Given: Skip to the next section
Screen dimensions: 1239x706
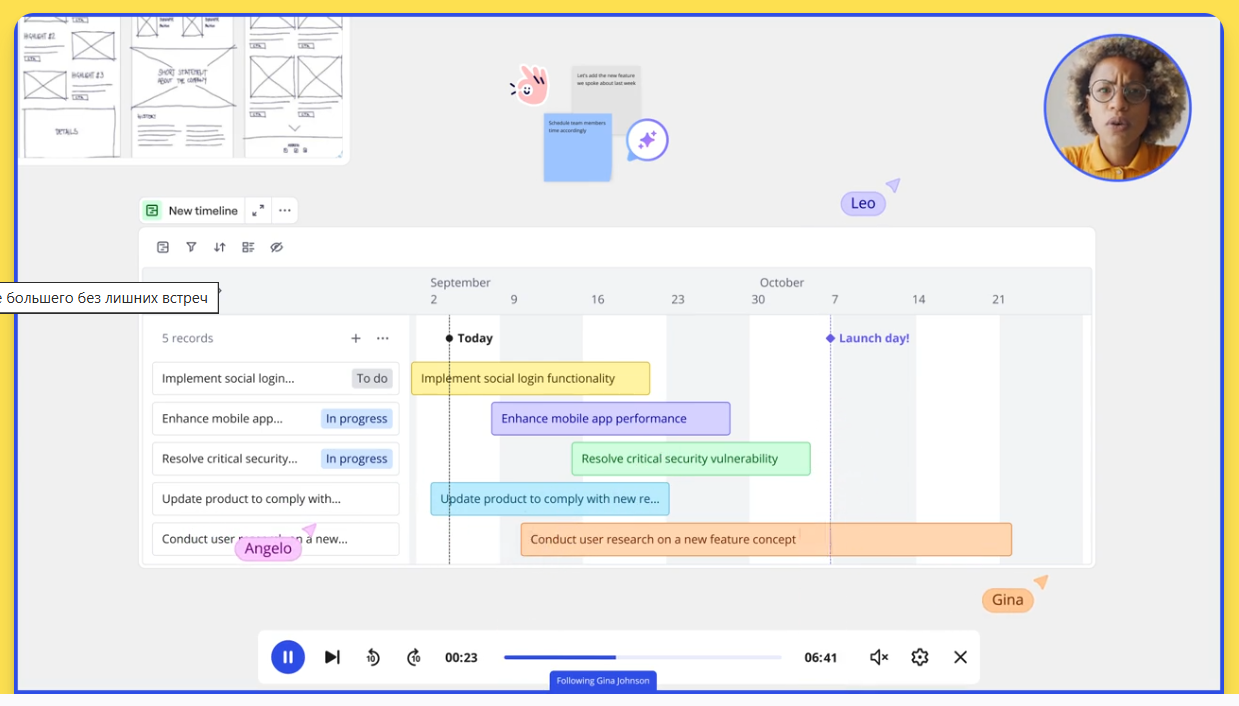Looking at the screenshot, I should [x=332, y=657].
